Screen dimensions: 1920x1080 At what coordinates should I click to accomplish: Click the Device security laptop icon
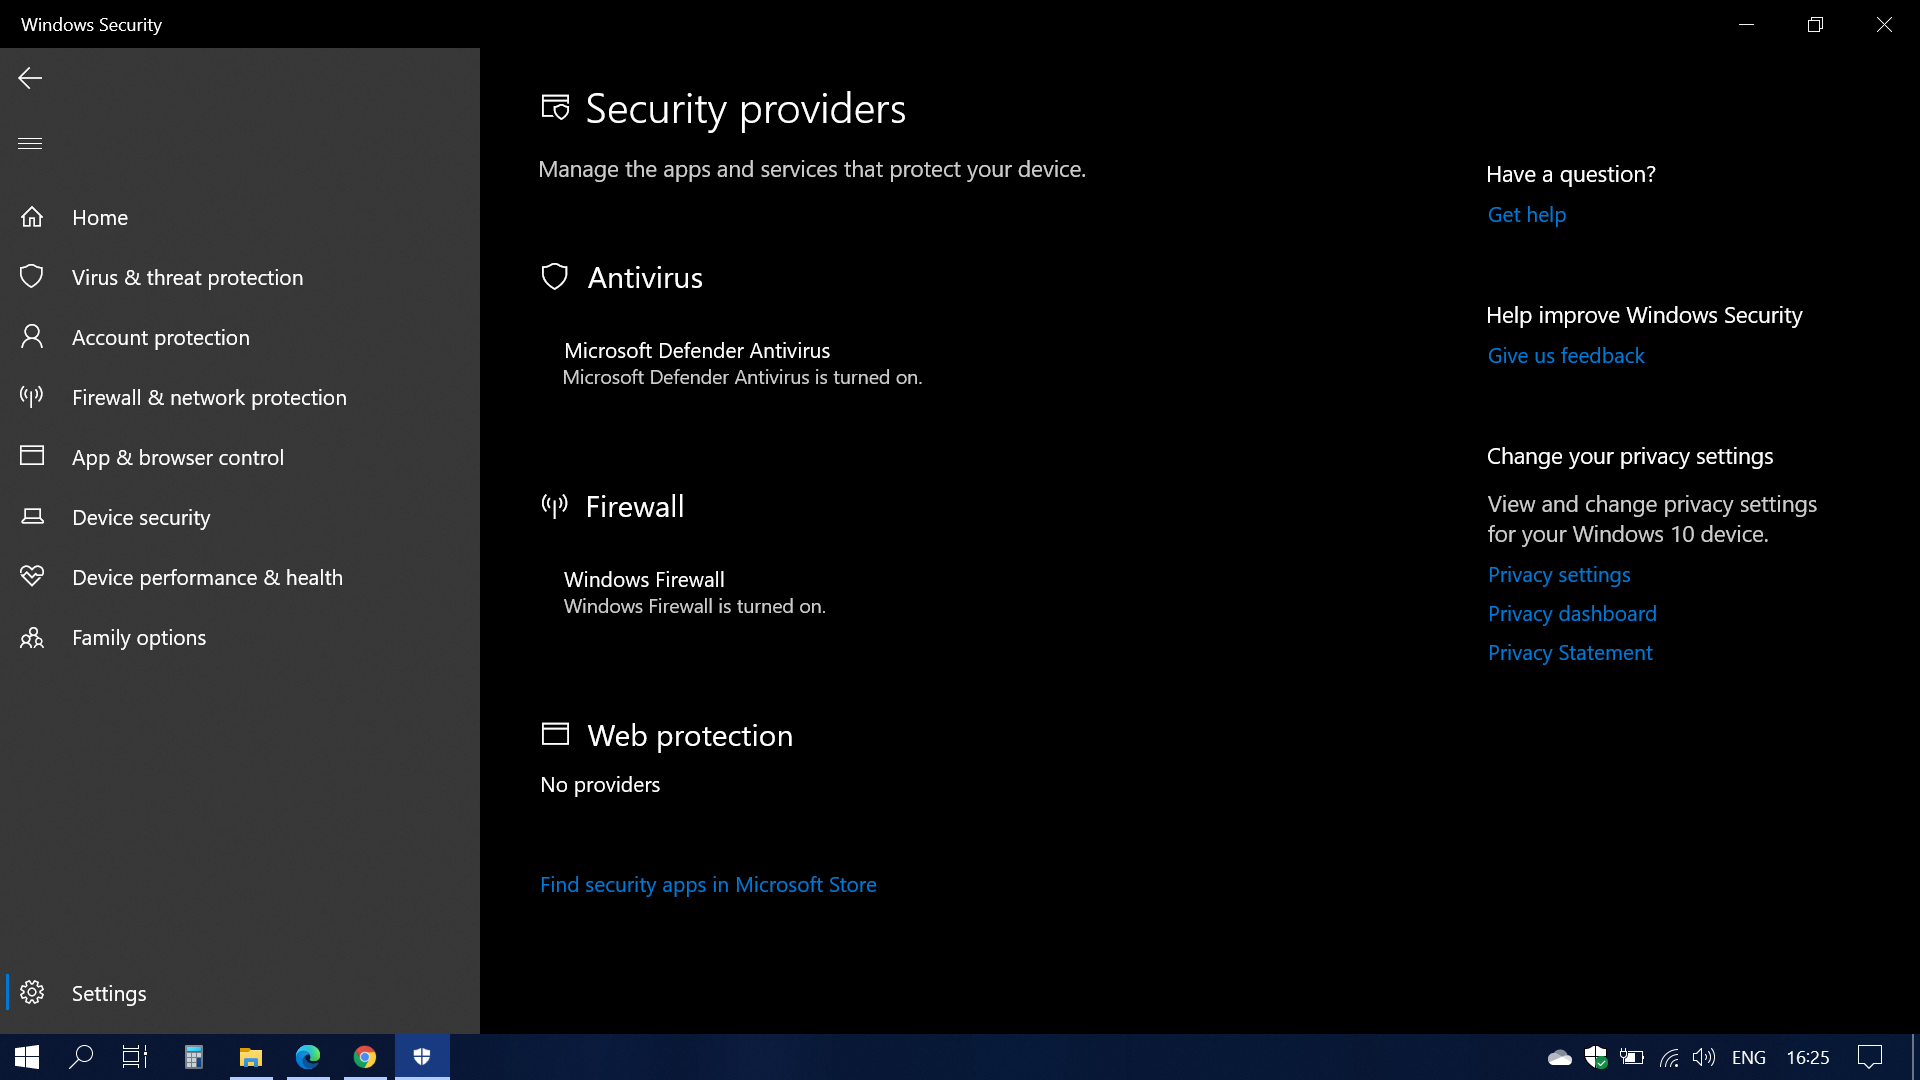point(32,517)
